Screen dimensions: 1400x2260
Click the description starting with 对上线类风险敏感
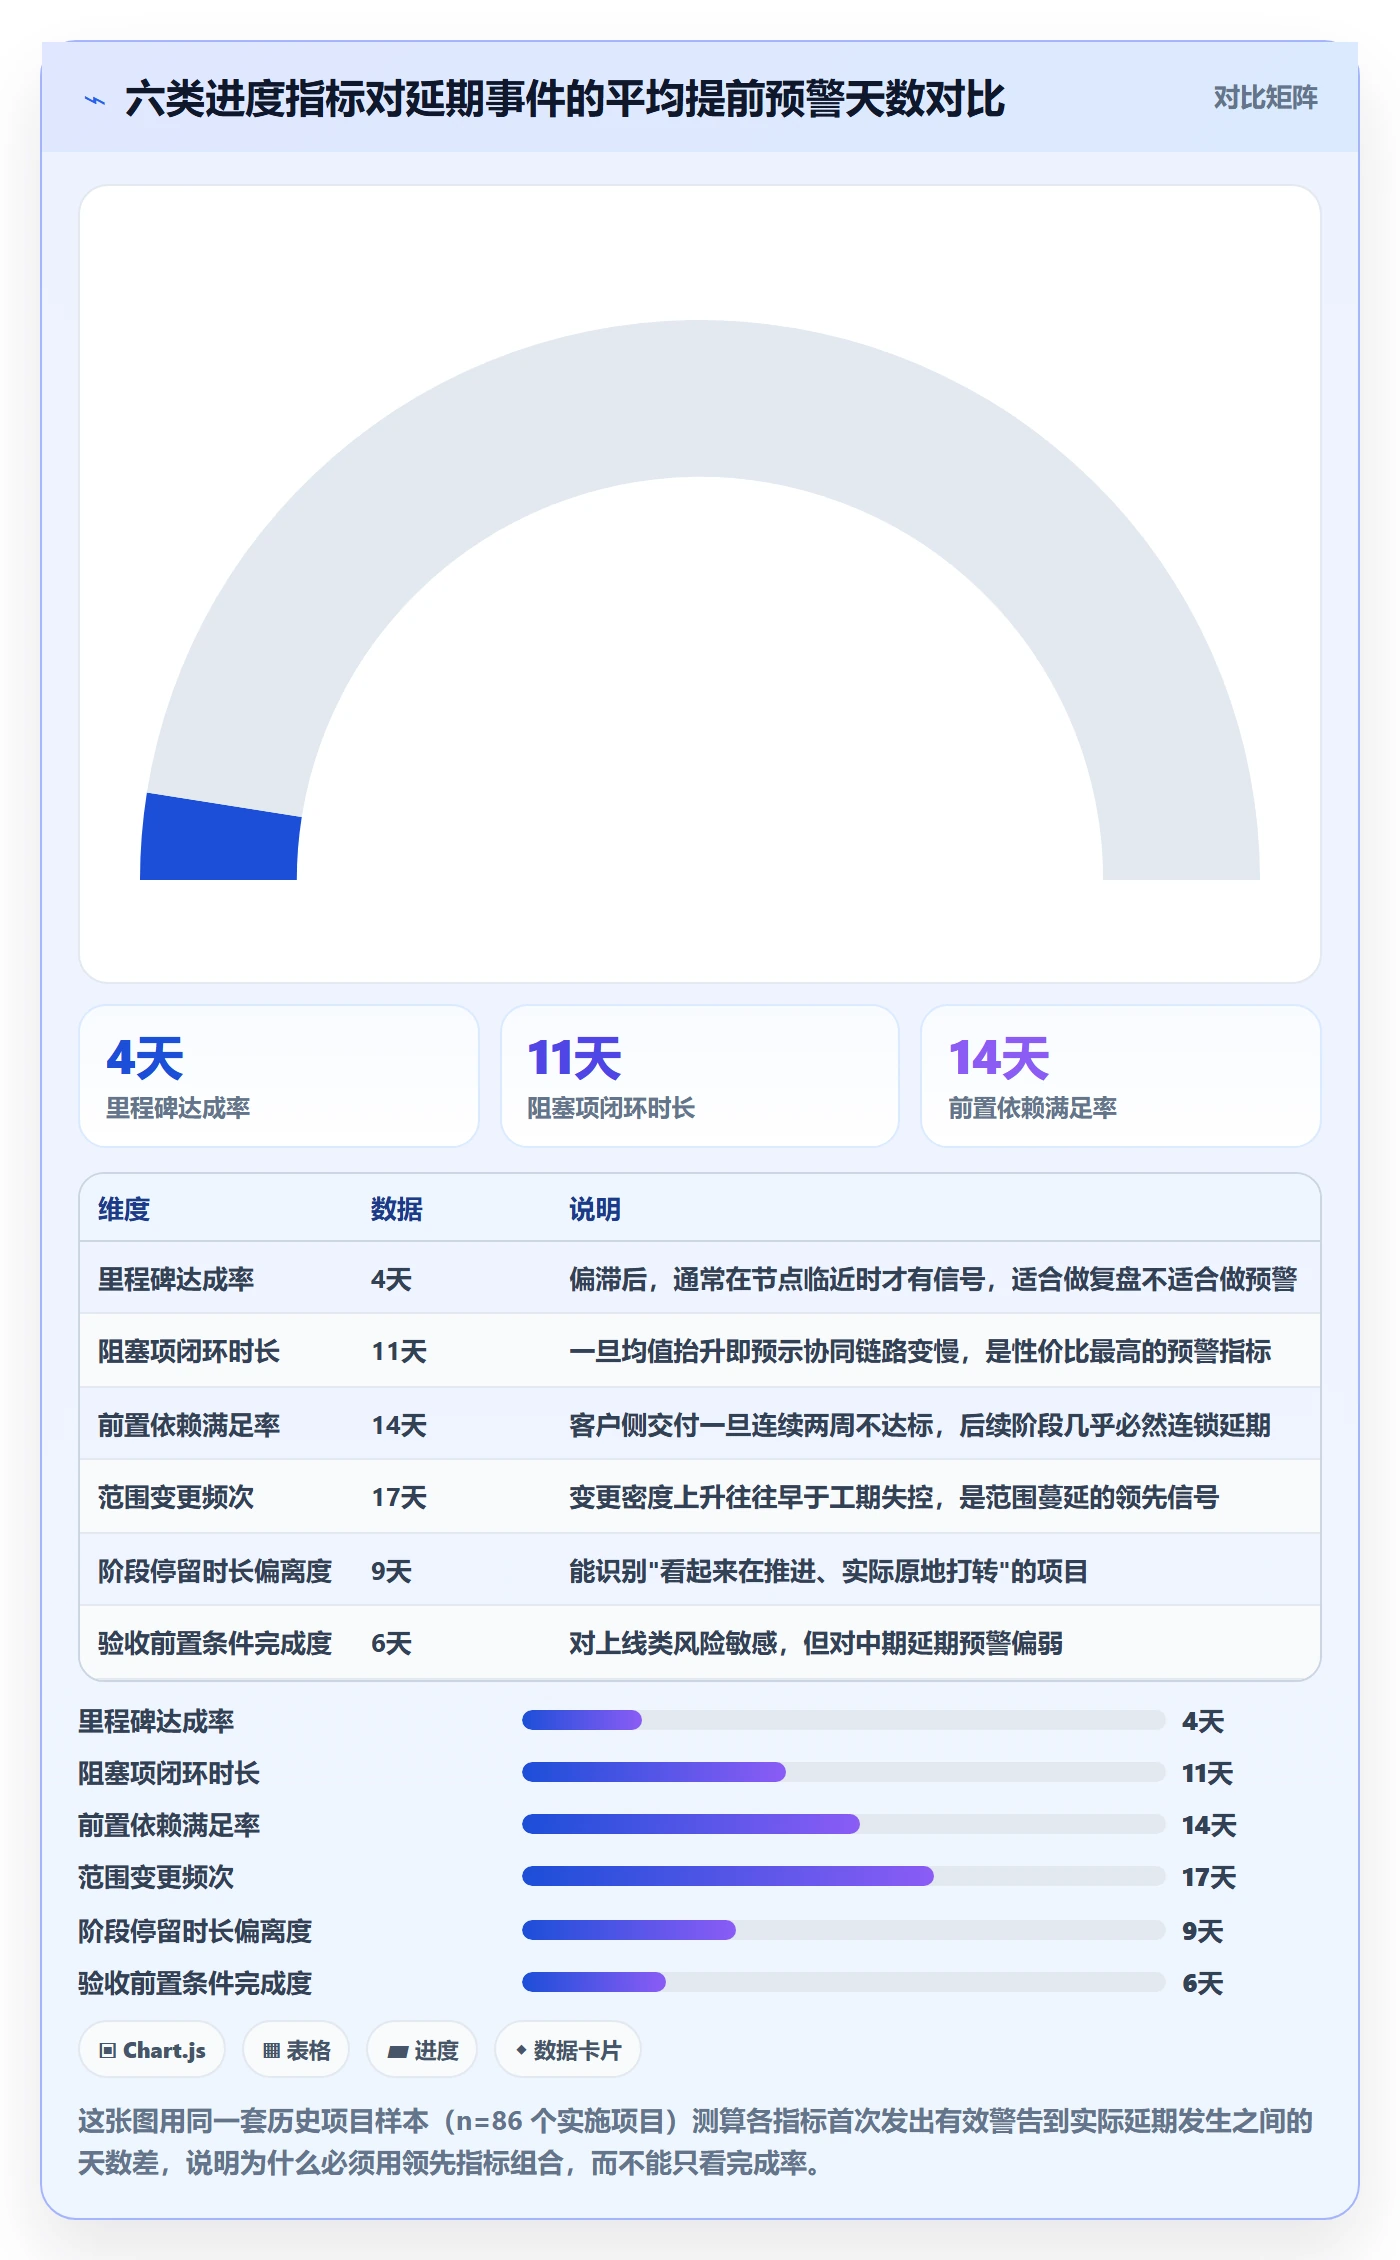816,1643
